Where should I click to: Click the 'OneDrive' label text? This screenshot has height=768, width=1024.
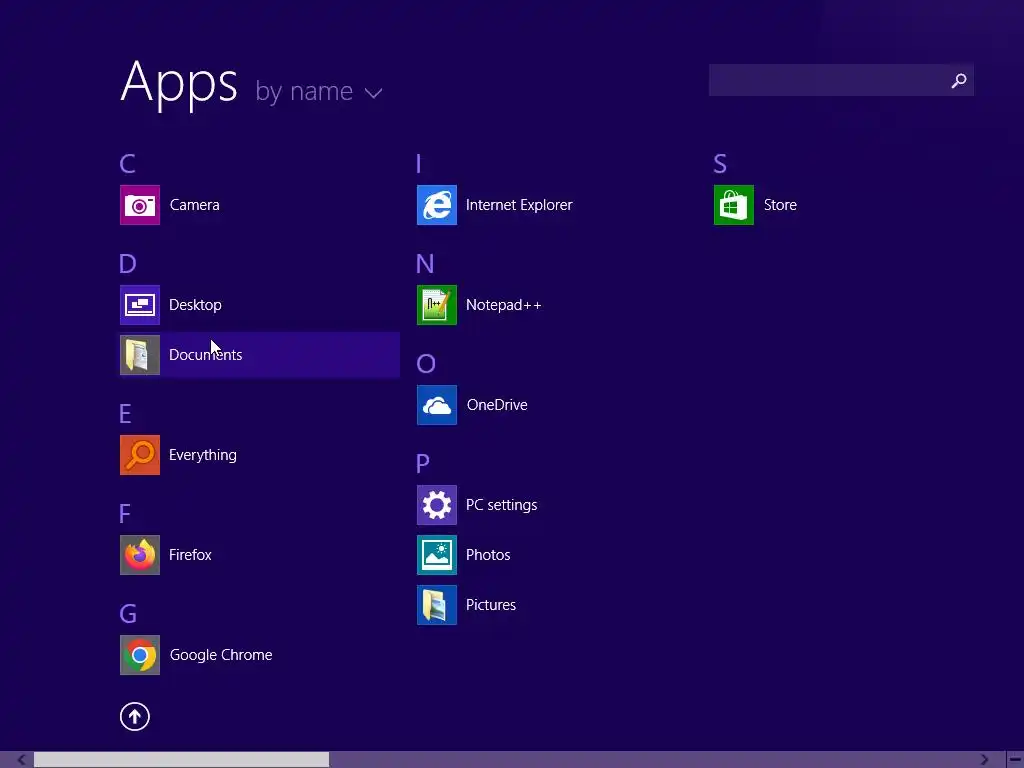(497, 405)
